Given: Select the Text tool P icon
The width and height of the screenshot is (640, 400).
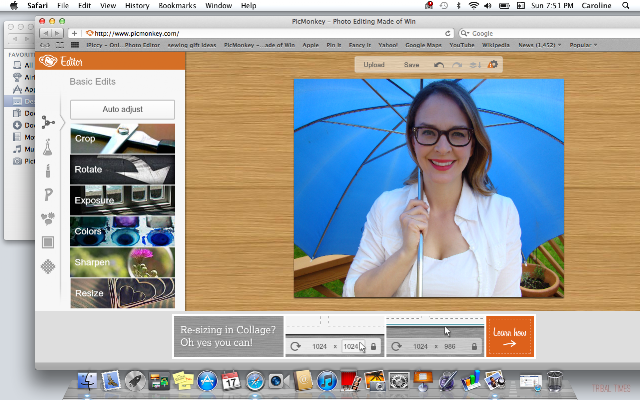Looking at the screenshot, I should (x=48, y=194).
